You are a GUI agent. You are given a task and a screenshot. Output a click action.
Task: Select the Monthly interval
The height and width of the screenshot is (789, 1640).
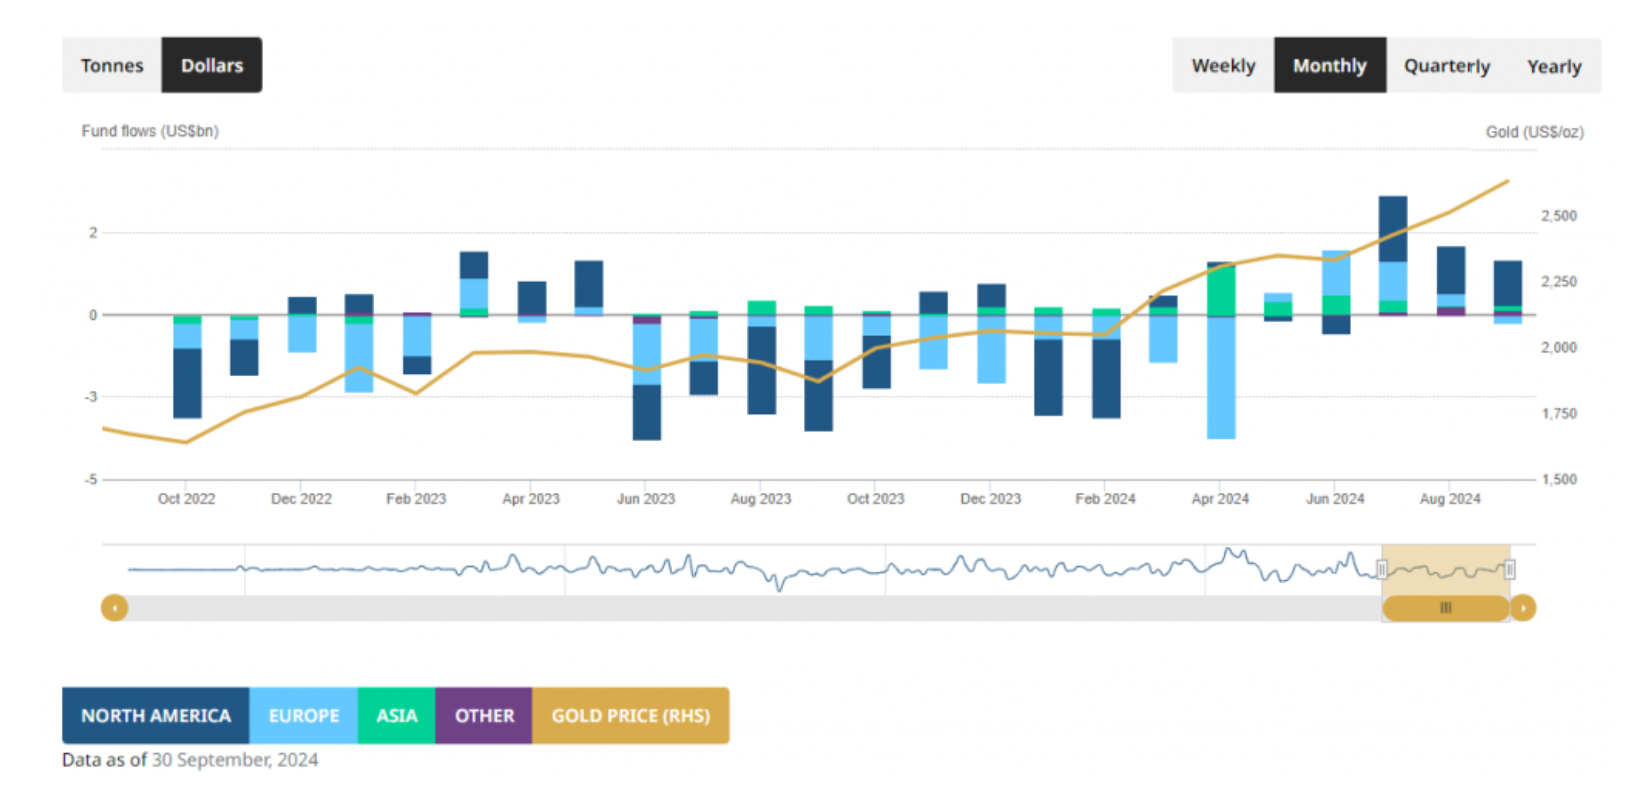click(x=1330, y=65)
